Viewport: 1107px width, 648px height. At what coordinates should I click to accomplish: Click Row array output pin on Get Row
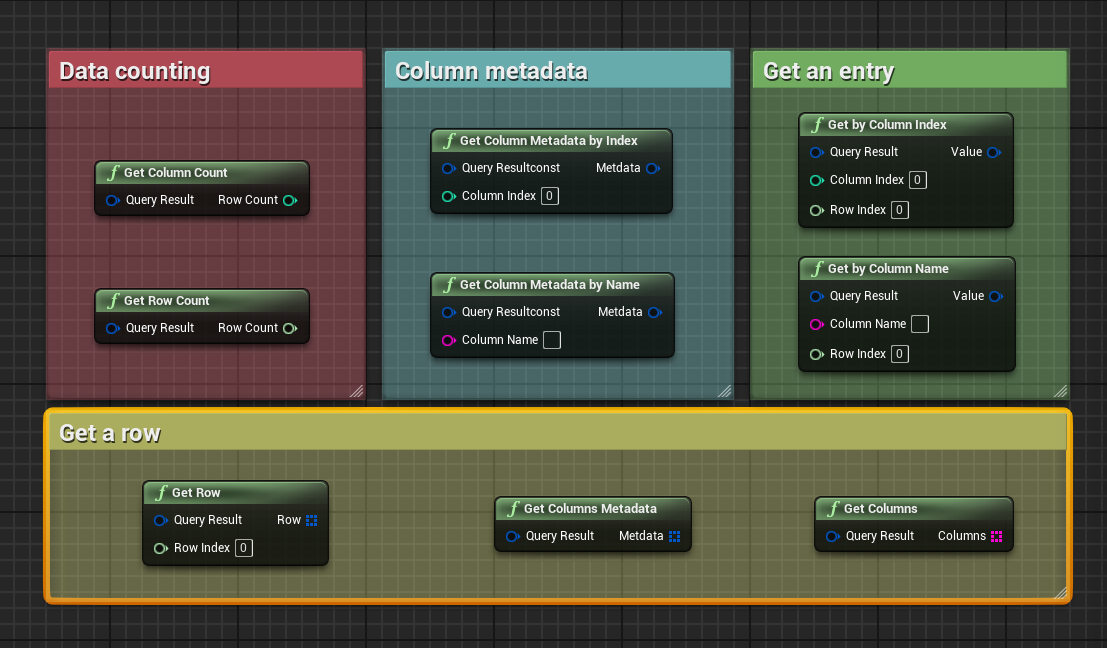tap(311, 520)
